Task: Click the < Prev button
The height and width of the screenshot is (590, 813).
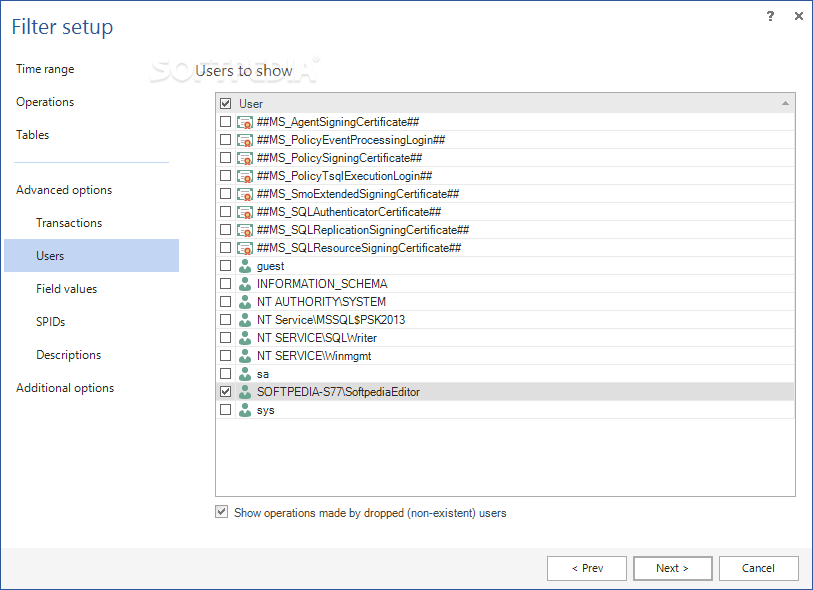Action: 587,568
